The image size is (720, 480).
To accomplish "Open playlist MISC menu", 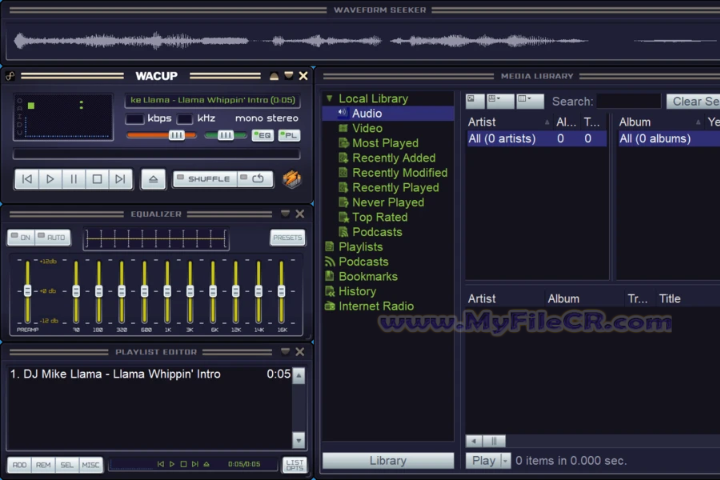I will (90, 465).
